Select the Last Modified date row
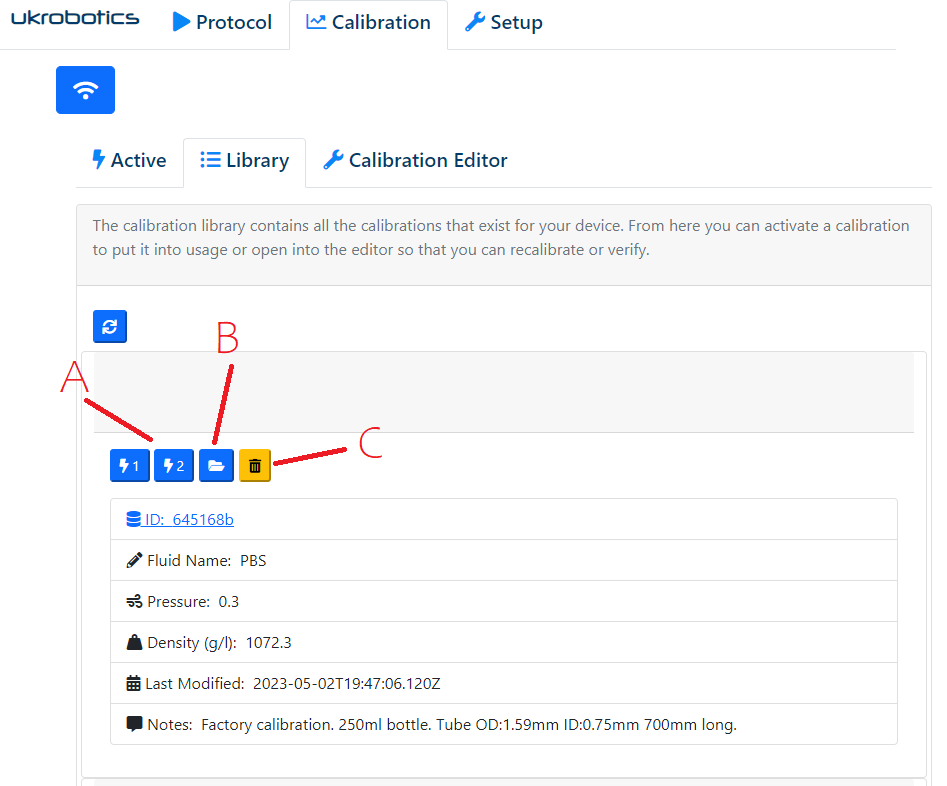The width and height of the screenshot is (947, 786). (503, 684)
